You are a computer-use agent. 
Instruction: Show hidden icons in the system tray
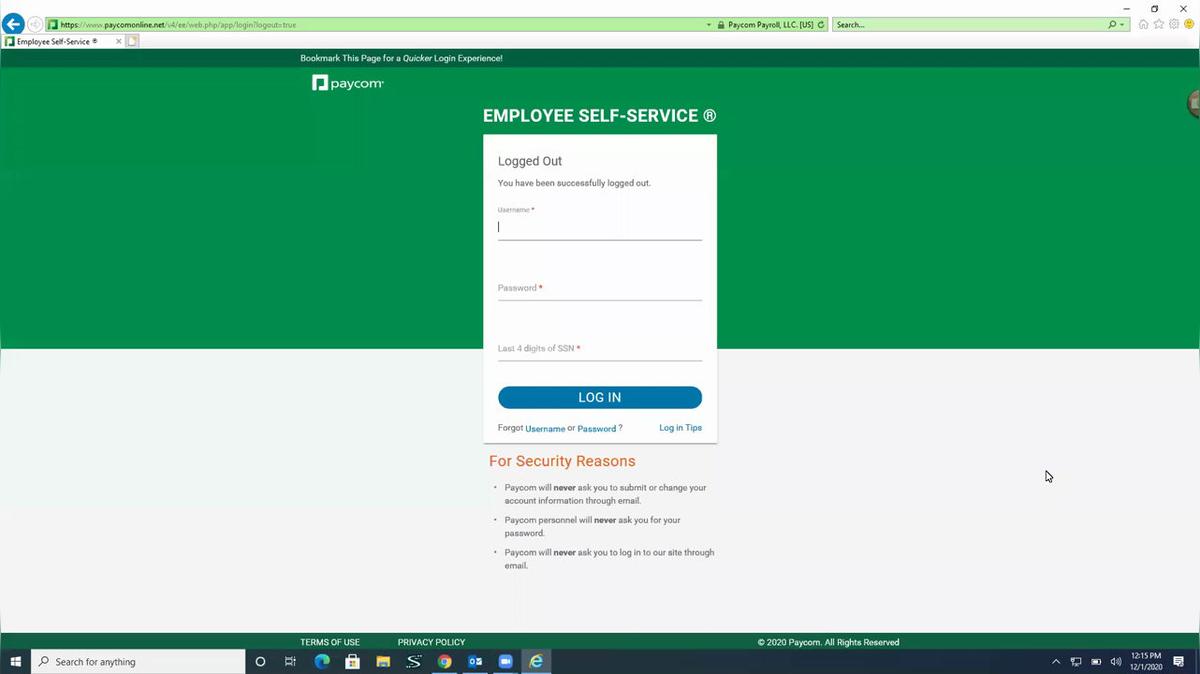coord(1055,661)
